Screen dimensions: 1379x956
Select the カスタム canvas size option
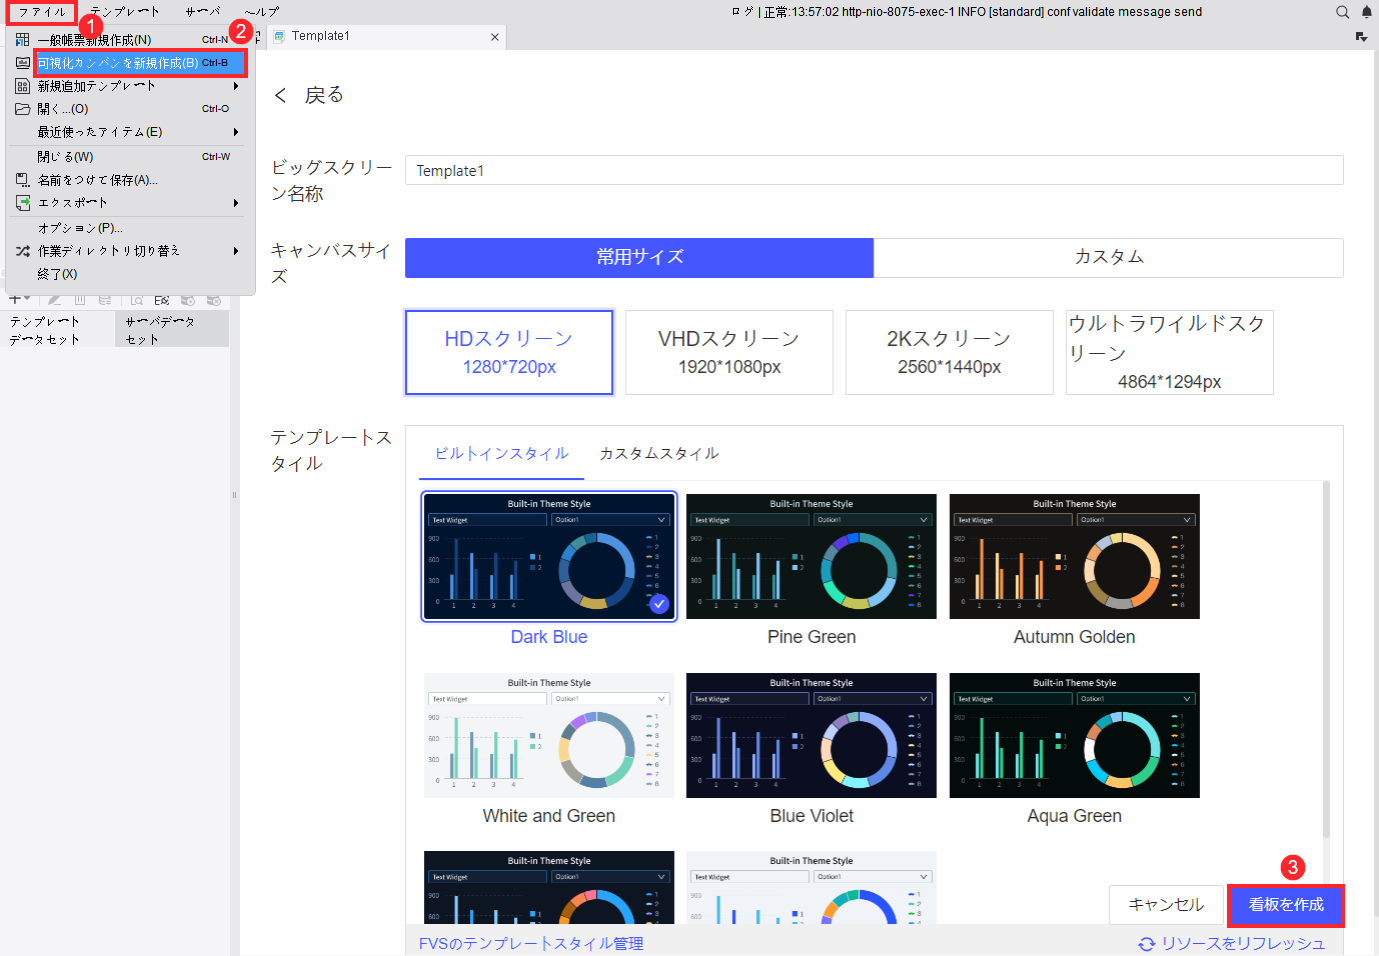(1109, 257)
